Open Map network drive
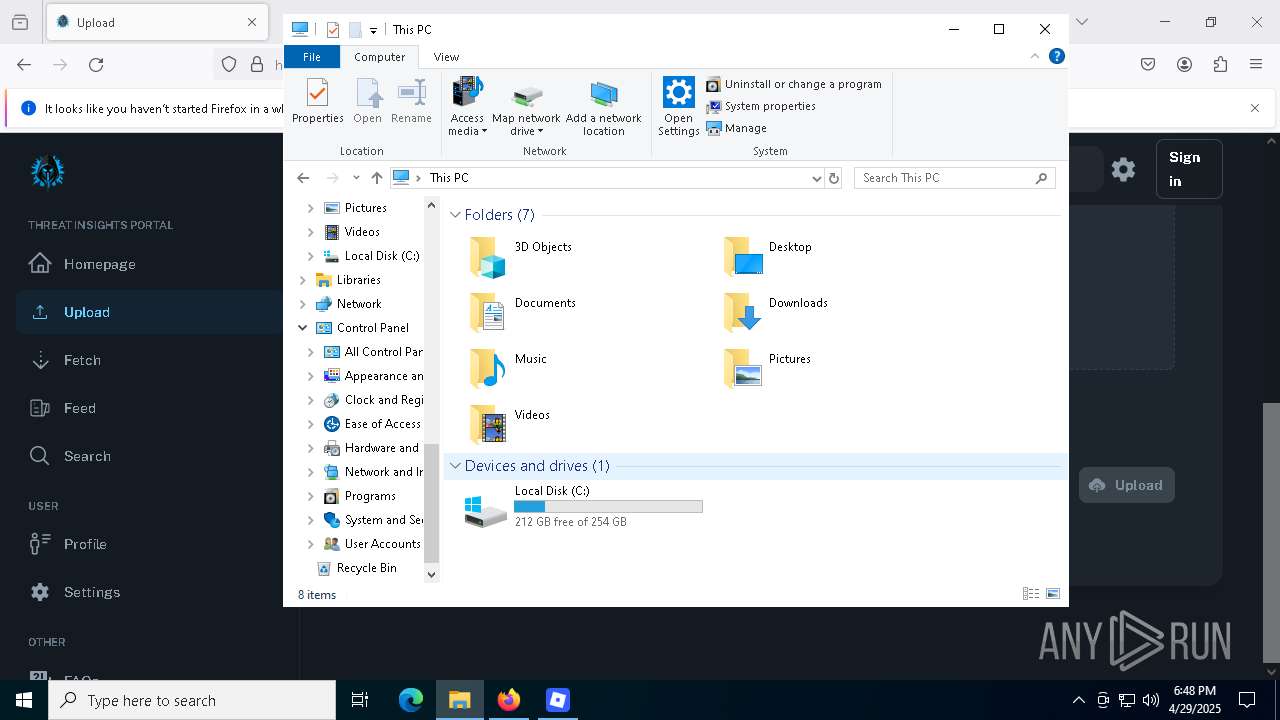The height and width of the screenshot is (720, 1280). (x=526, y=107)
